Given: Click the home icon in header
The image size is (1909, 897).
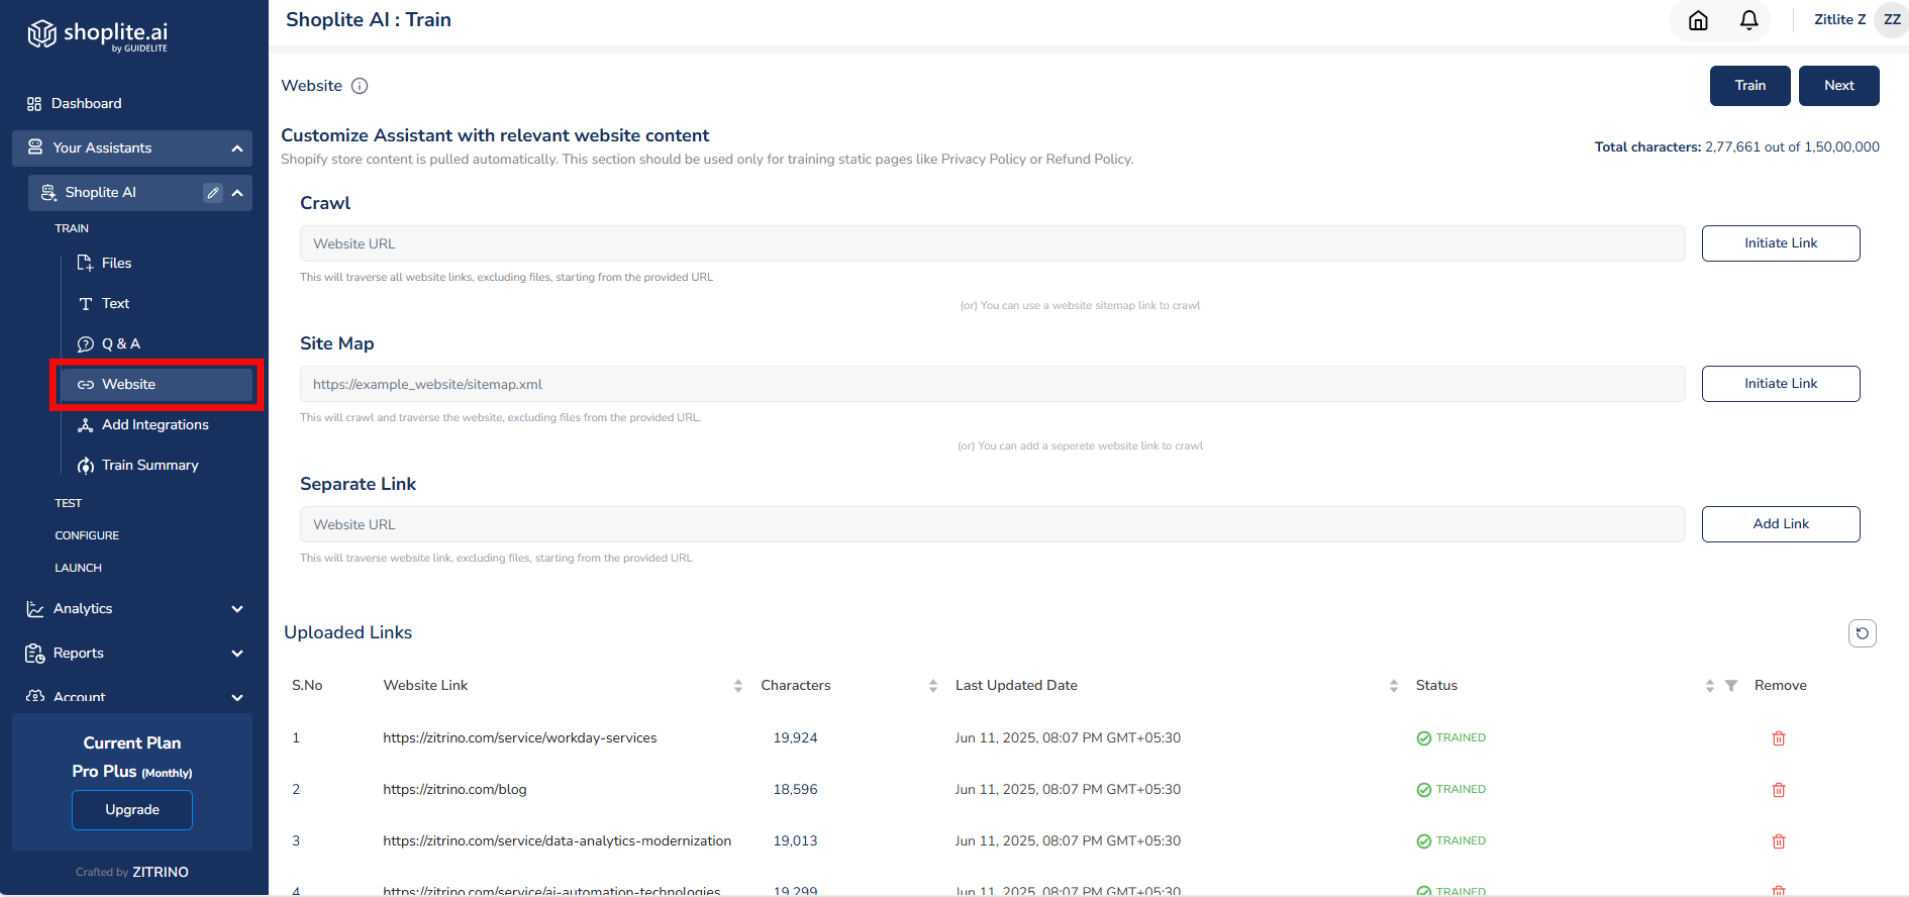Looking at the screenshot, I should point(1698,20).
